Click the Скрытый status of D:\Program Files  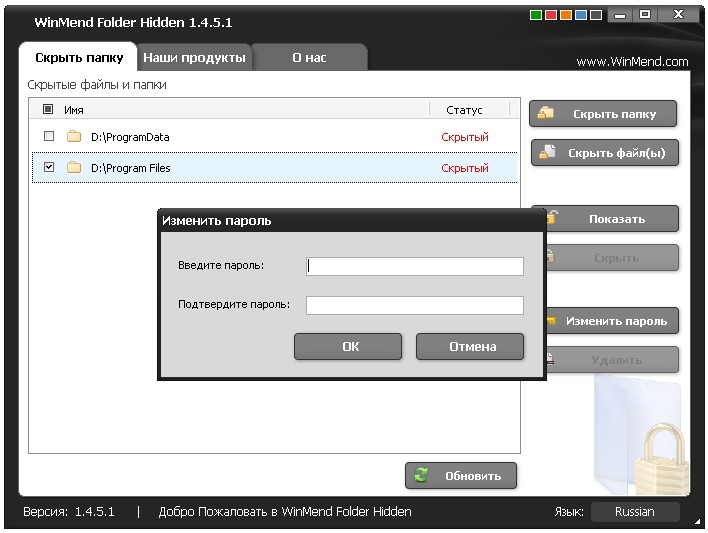[x=465, y=168]
